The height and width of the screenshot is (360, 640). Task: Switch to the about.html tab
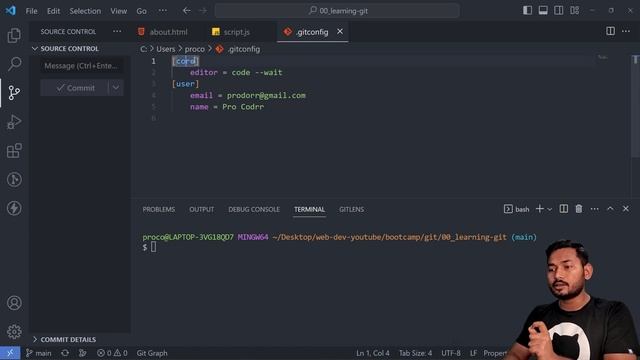pyautogui.click(x=163, y=32)
